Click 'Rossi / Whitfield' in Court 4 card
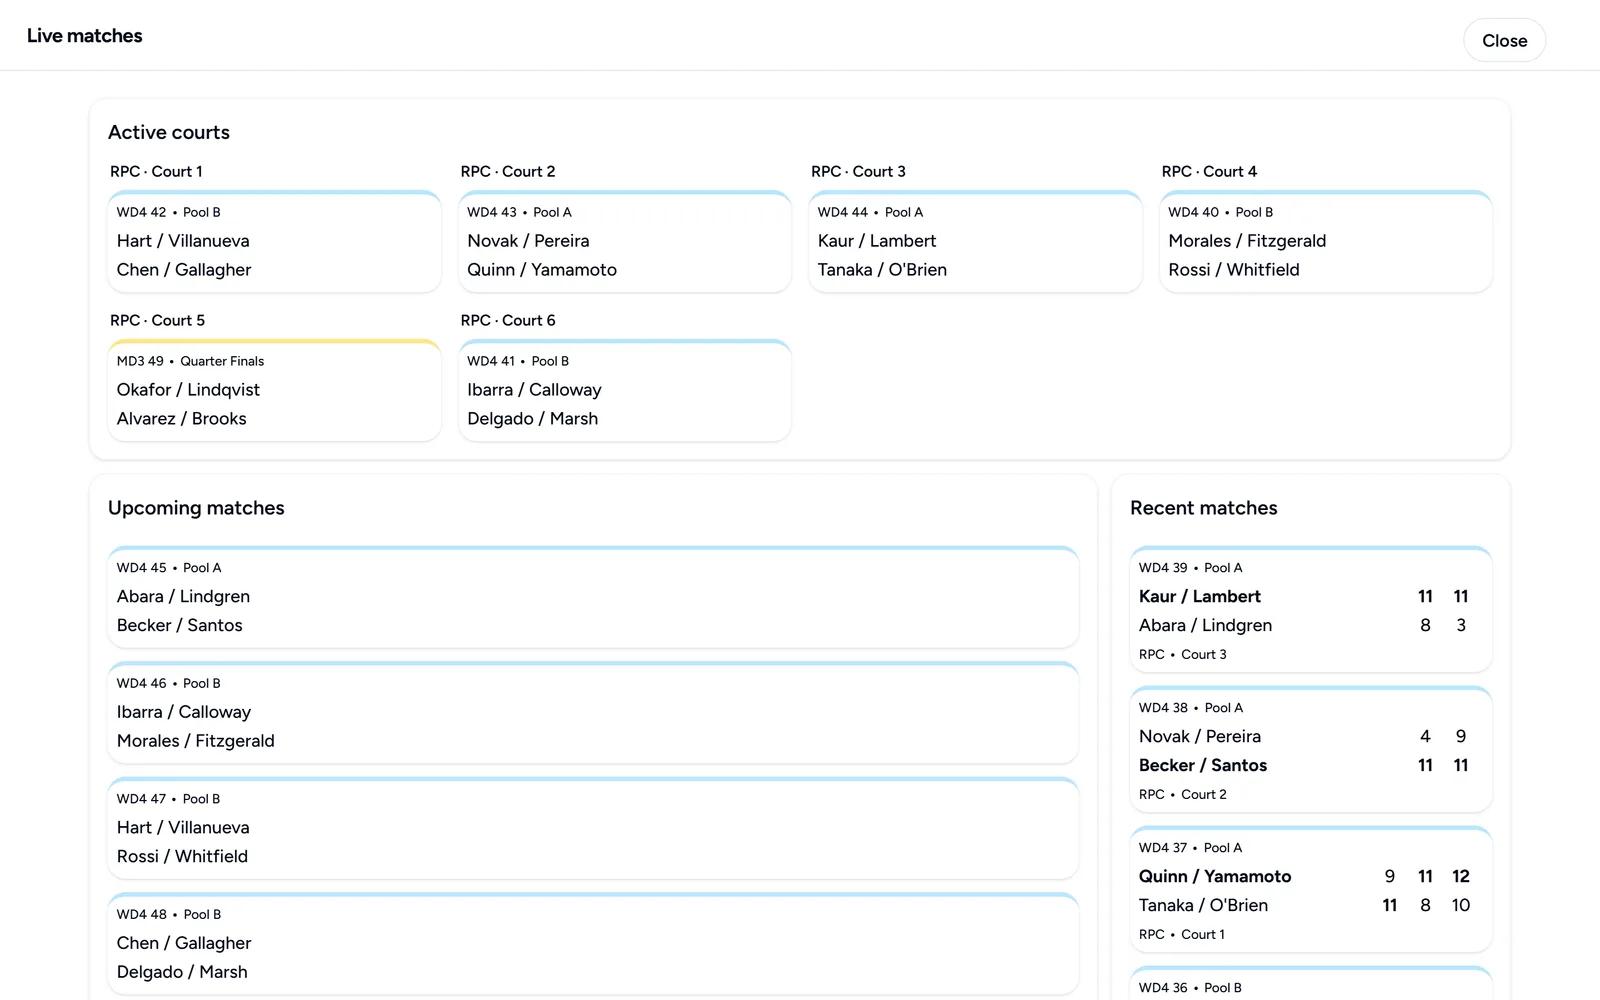 point(1234,270)
